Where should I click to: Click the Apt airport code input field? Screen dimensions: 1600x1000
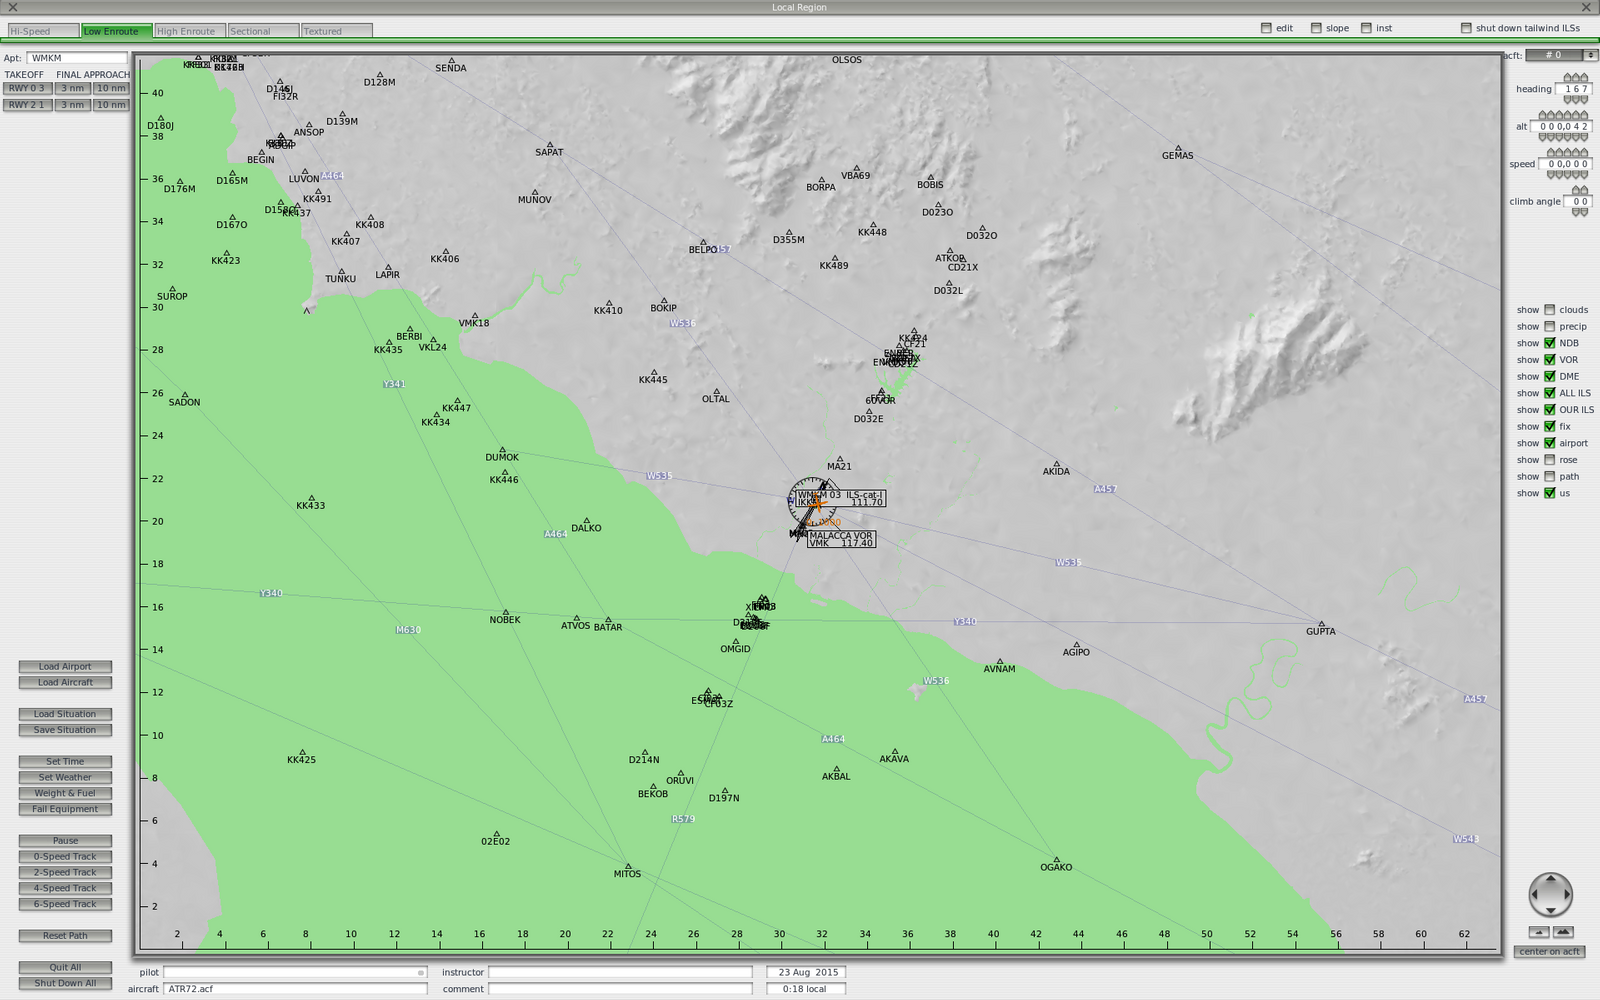click(77, 58)
